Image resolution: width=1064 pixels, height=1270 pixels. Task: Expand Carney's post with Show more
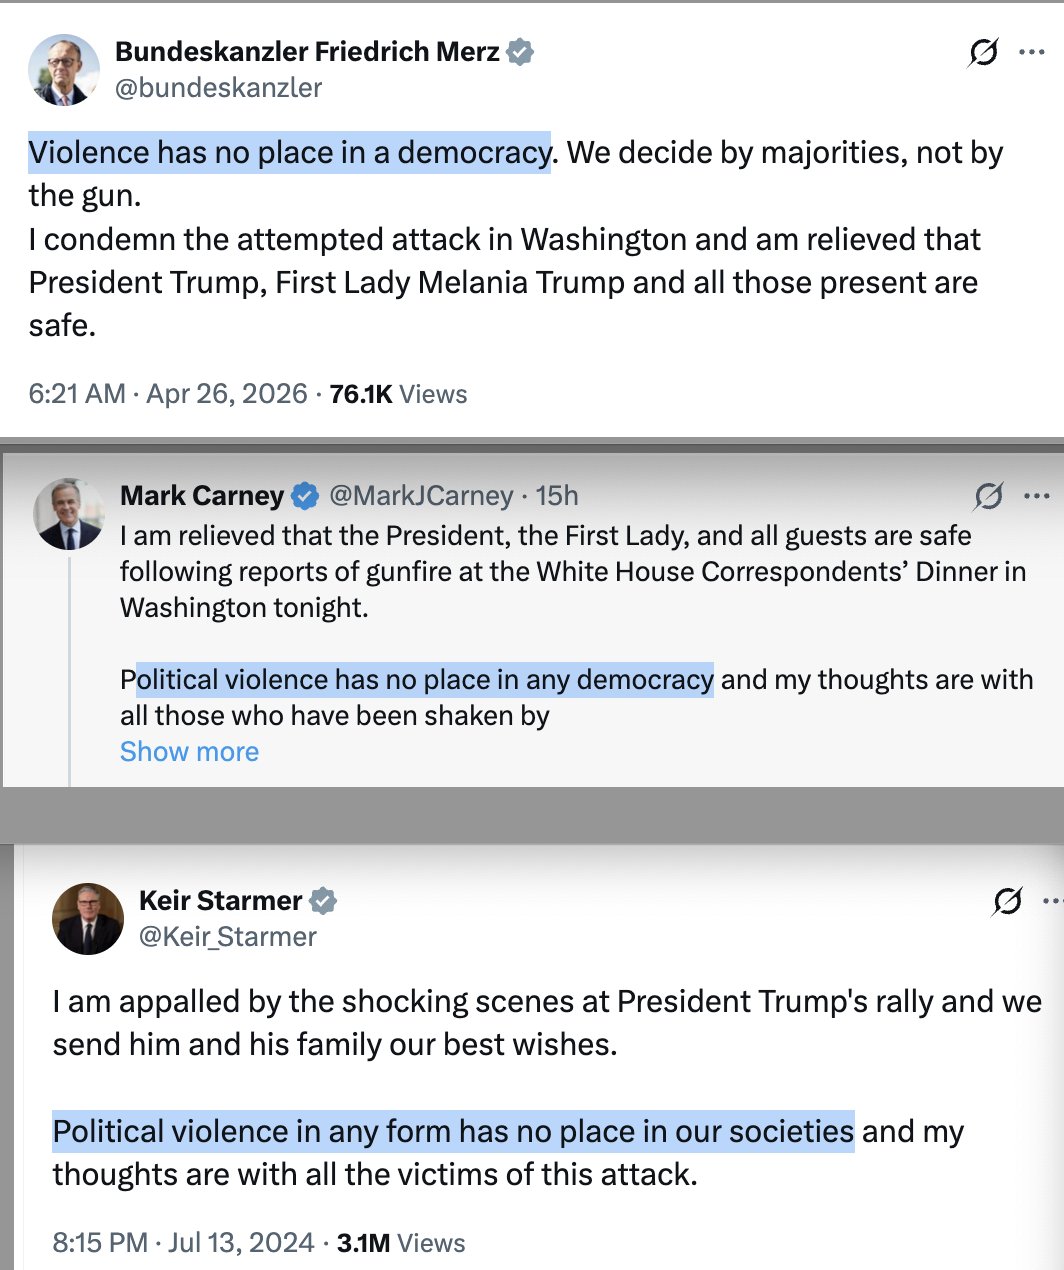[x=189, y=752]
